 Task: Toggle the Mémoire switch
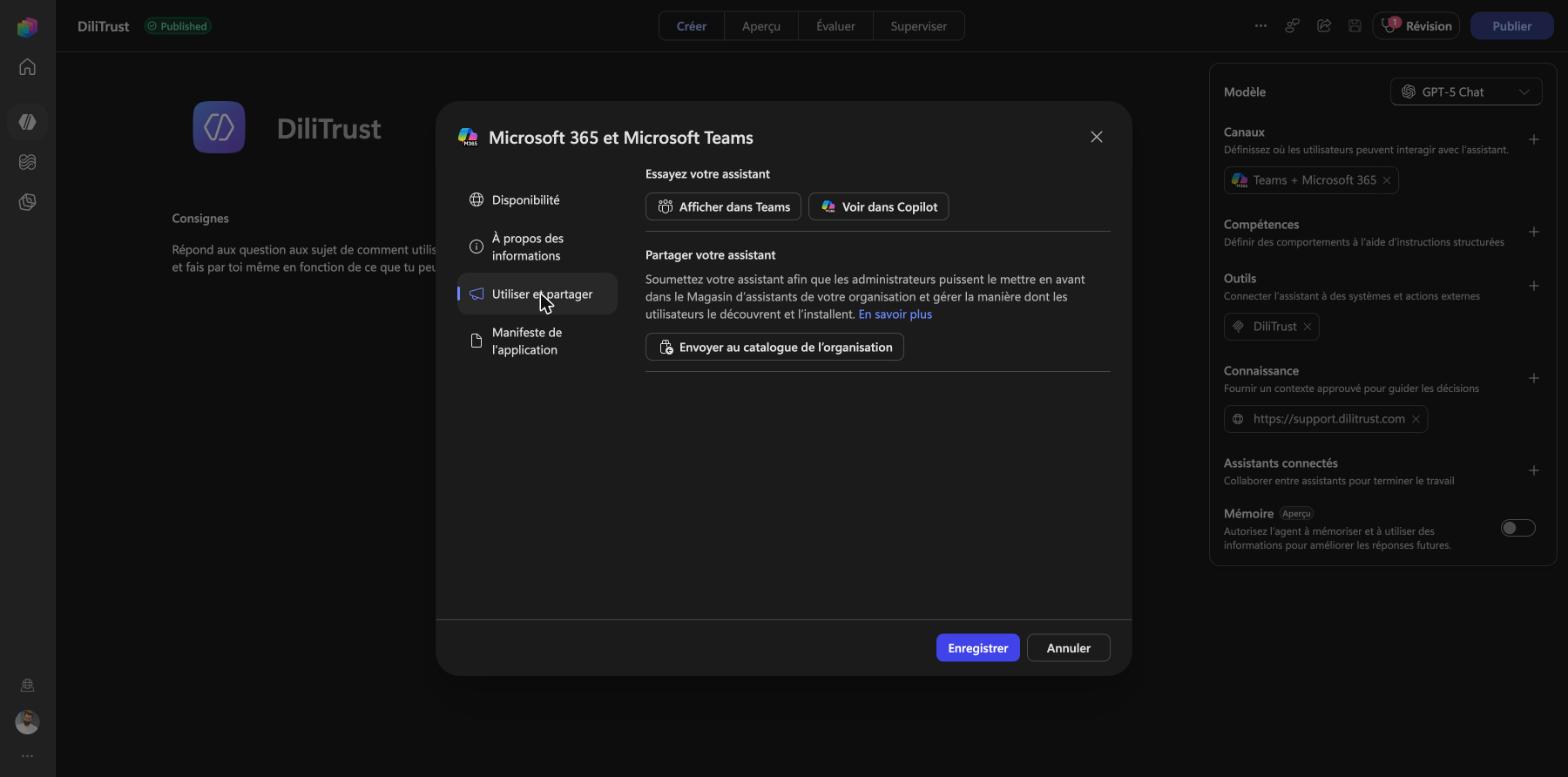(1517, 528)
